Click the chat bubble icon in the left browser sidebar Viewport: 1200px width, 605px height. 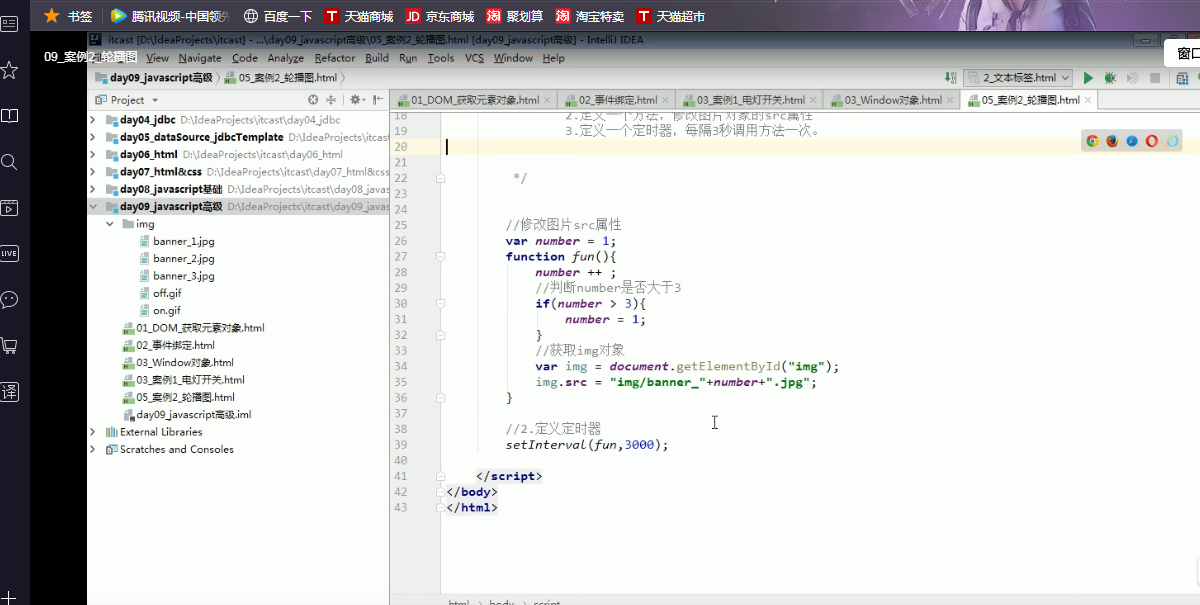[x=9, y=299]
